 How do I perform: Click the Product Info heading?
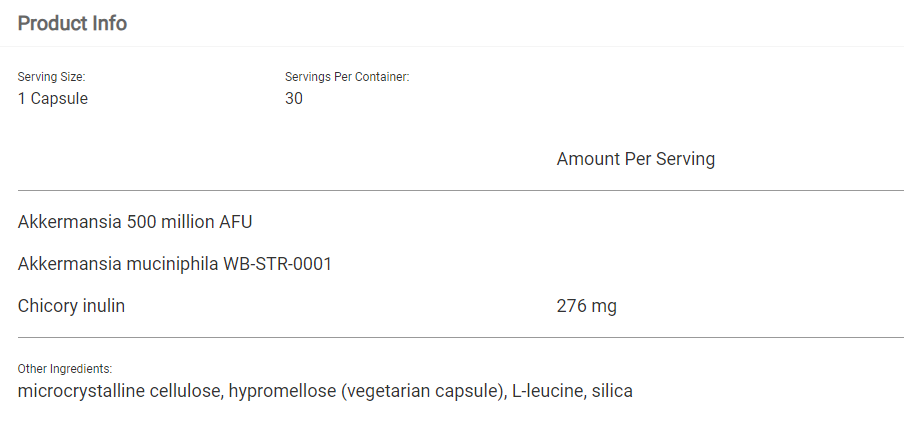click(x=72, y=23)
